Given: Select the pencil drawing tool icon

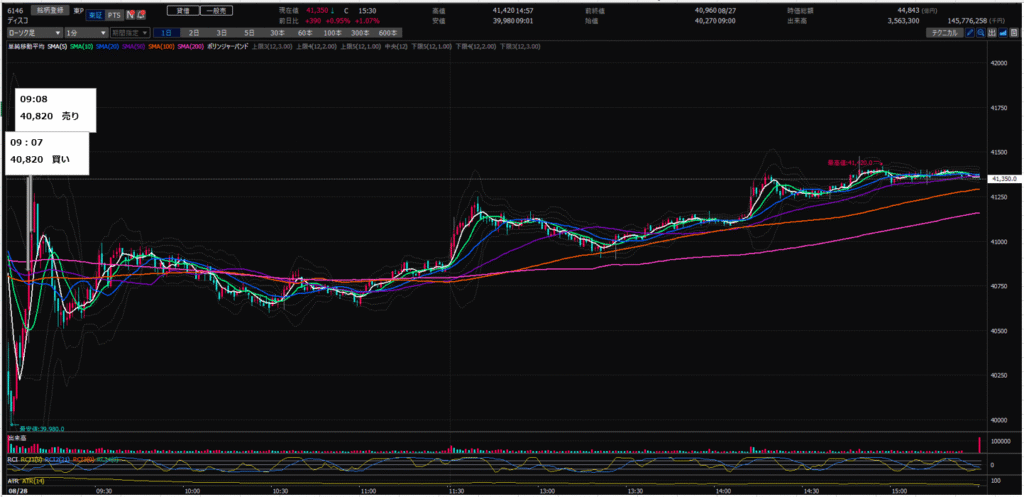Looking at the screenshot, I should coord(970,32).
